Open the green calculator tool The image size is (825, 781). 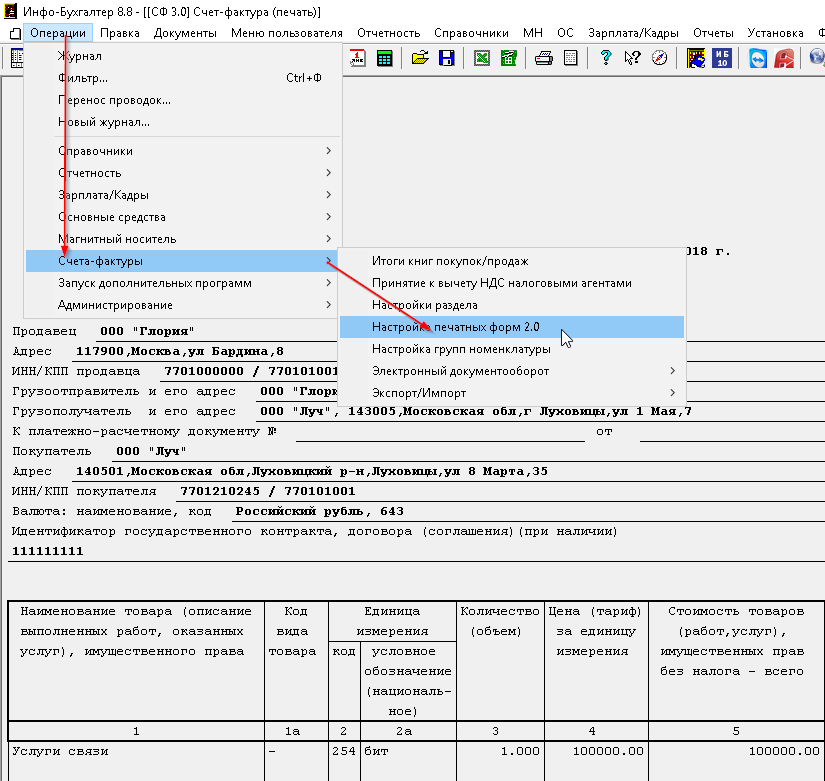point(385,58)
